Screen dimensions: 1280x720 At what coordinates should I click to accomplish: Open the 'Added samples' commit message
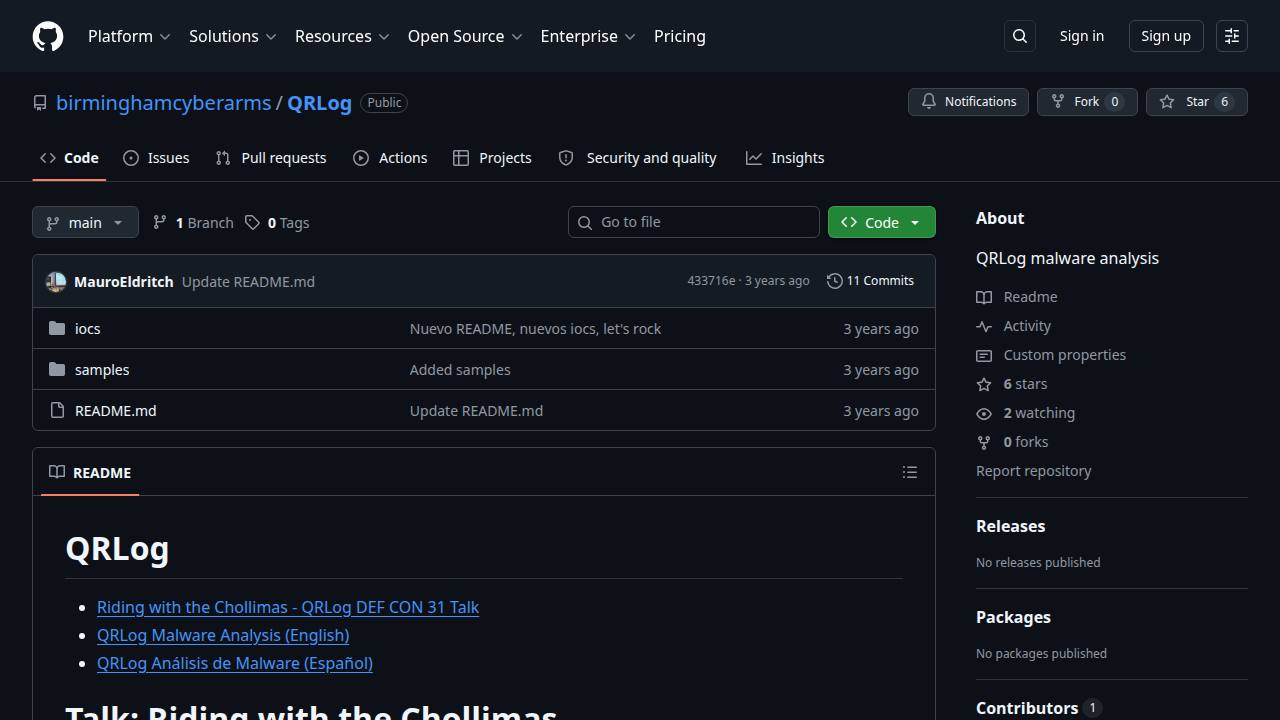click(460, 369)
